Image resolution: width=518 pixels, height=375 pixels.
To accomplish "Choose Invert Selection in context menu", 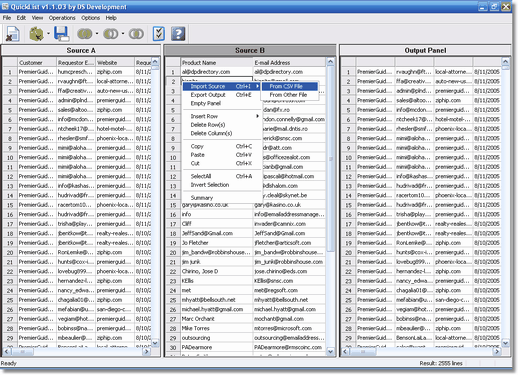I will click(222, 185).
